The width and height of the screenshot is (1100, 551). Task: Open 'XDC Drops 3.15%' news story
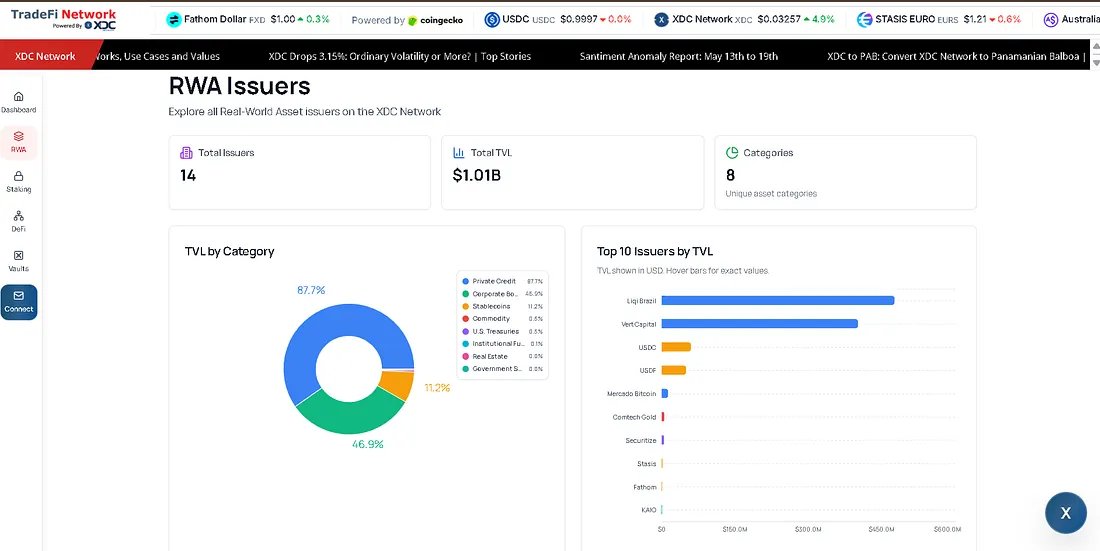400,56
